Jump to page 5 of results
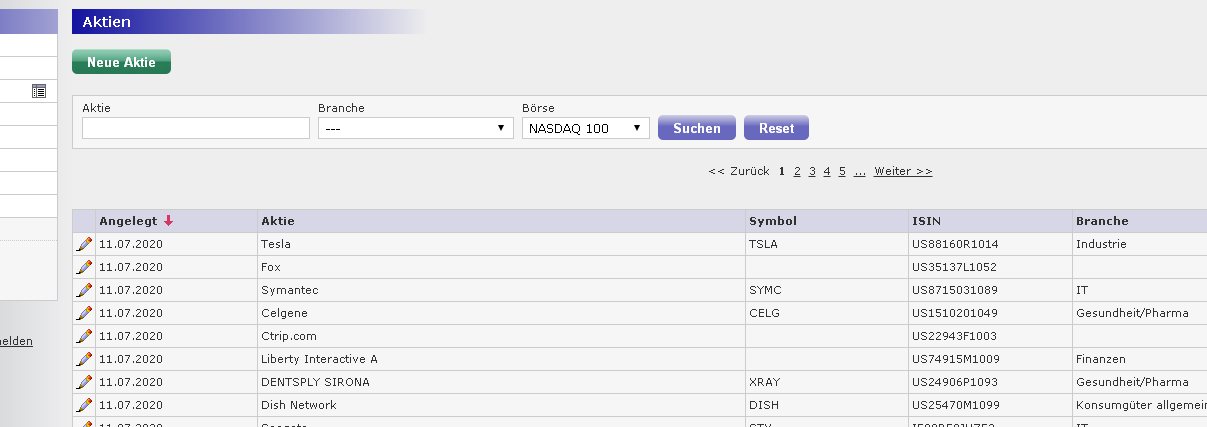Viewport: 1207px width, 427px height. click(x=842, y=171)
